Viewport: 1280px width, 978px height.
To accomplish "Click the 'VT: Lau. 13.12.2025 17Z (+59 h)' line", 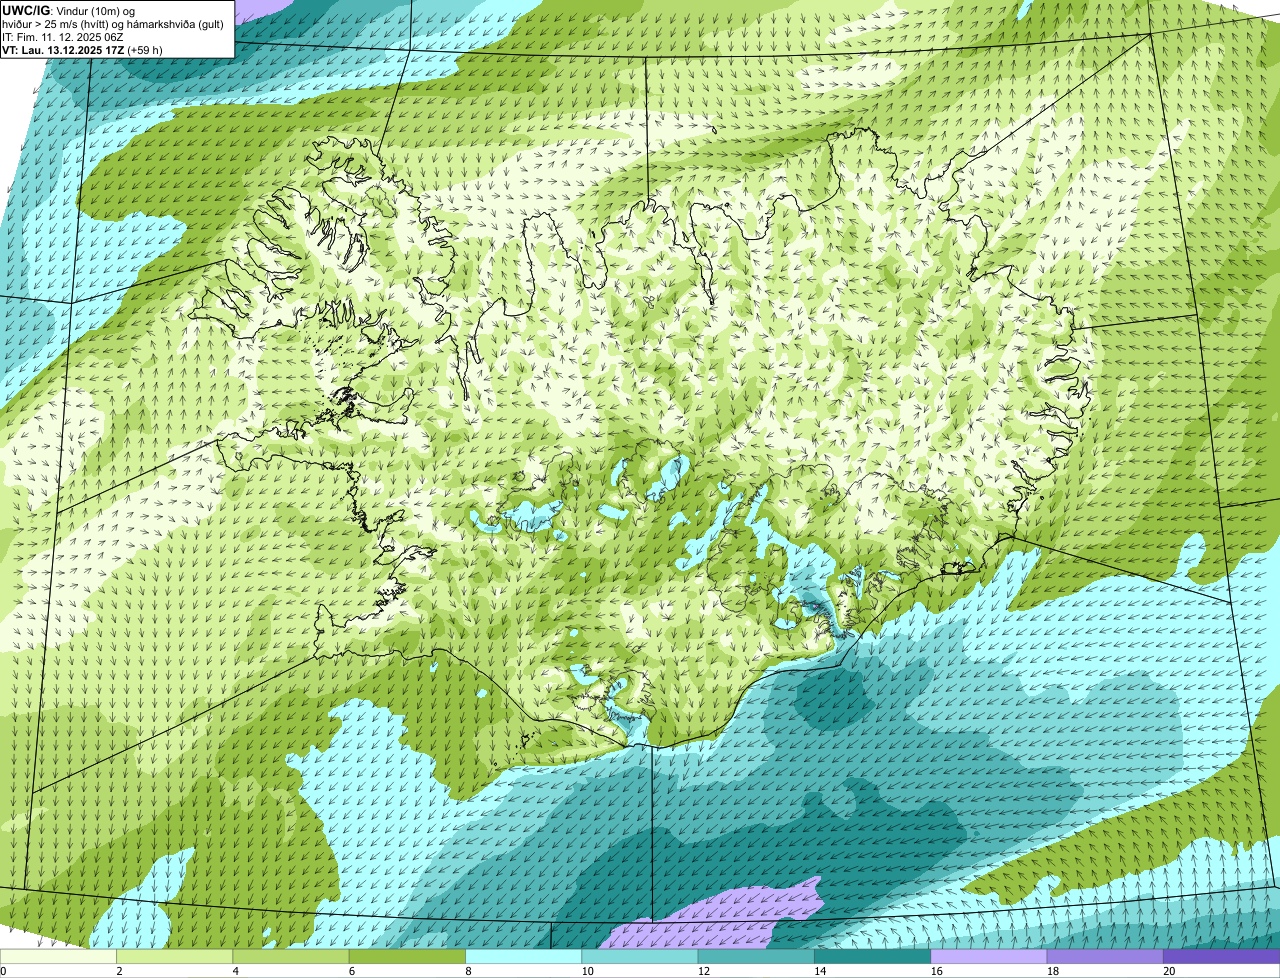I will (82, 50).
